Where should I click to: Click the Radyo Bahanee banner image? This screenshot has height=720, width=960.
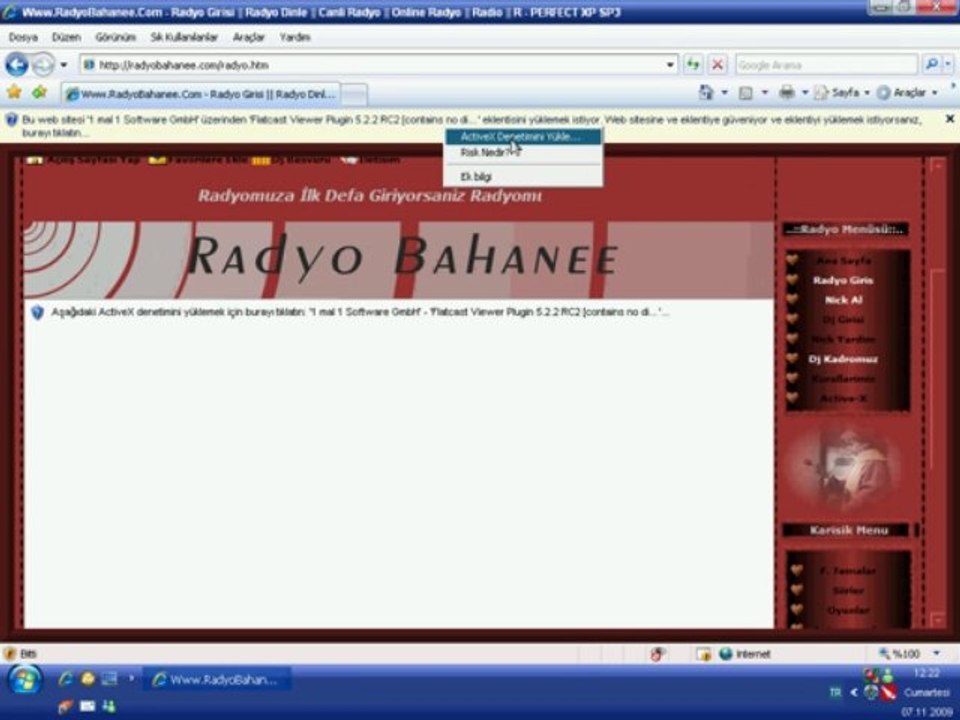point(398,260)
